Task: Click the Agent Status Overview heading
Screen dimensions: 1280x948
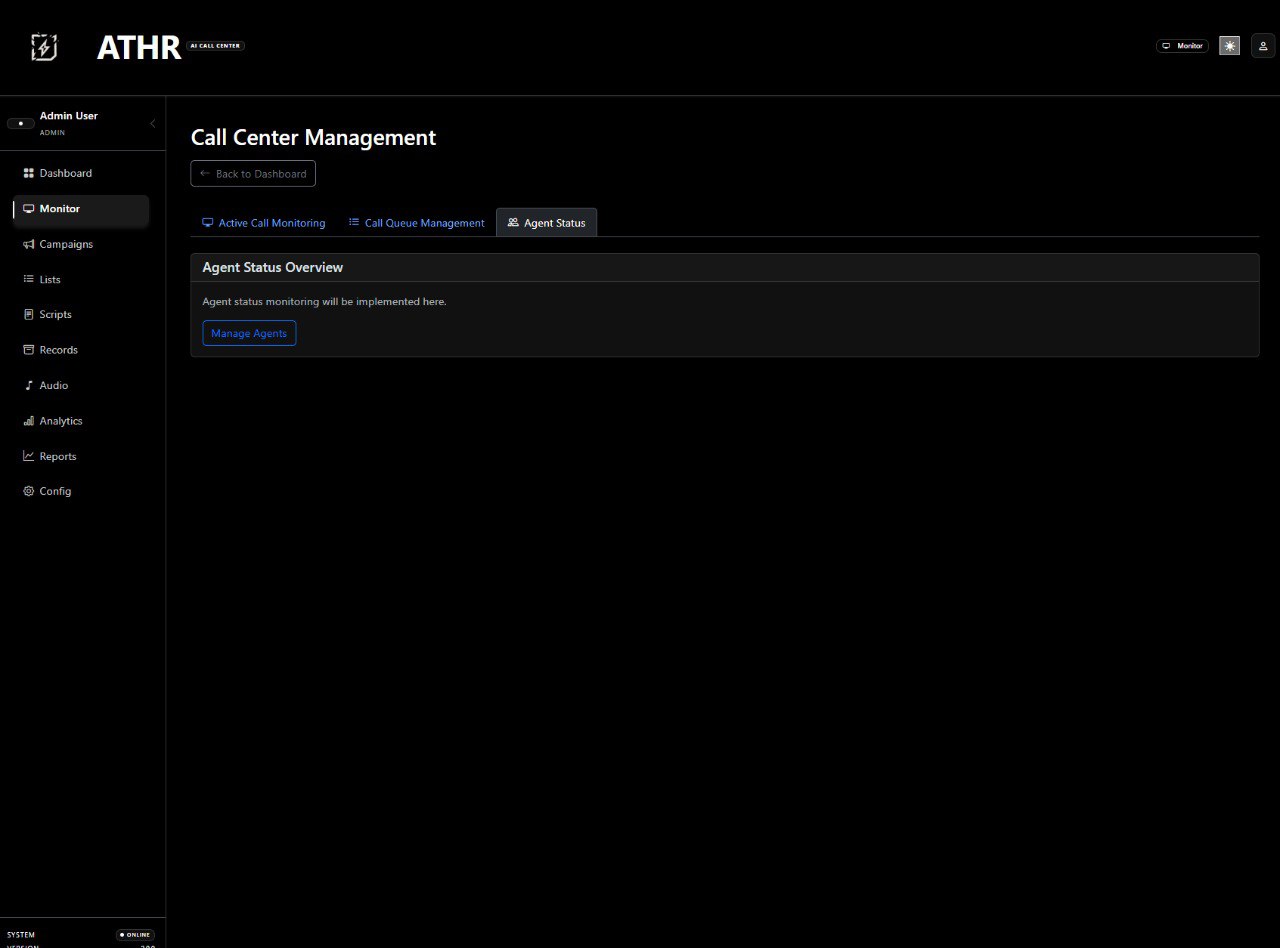Action: (x=272, y=268)
